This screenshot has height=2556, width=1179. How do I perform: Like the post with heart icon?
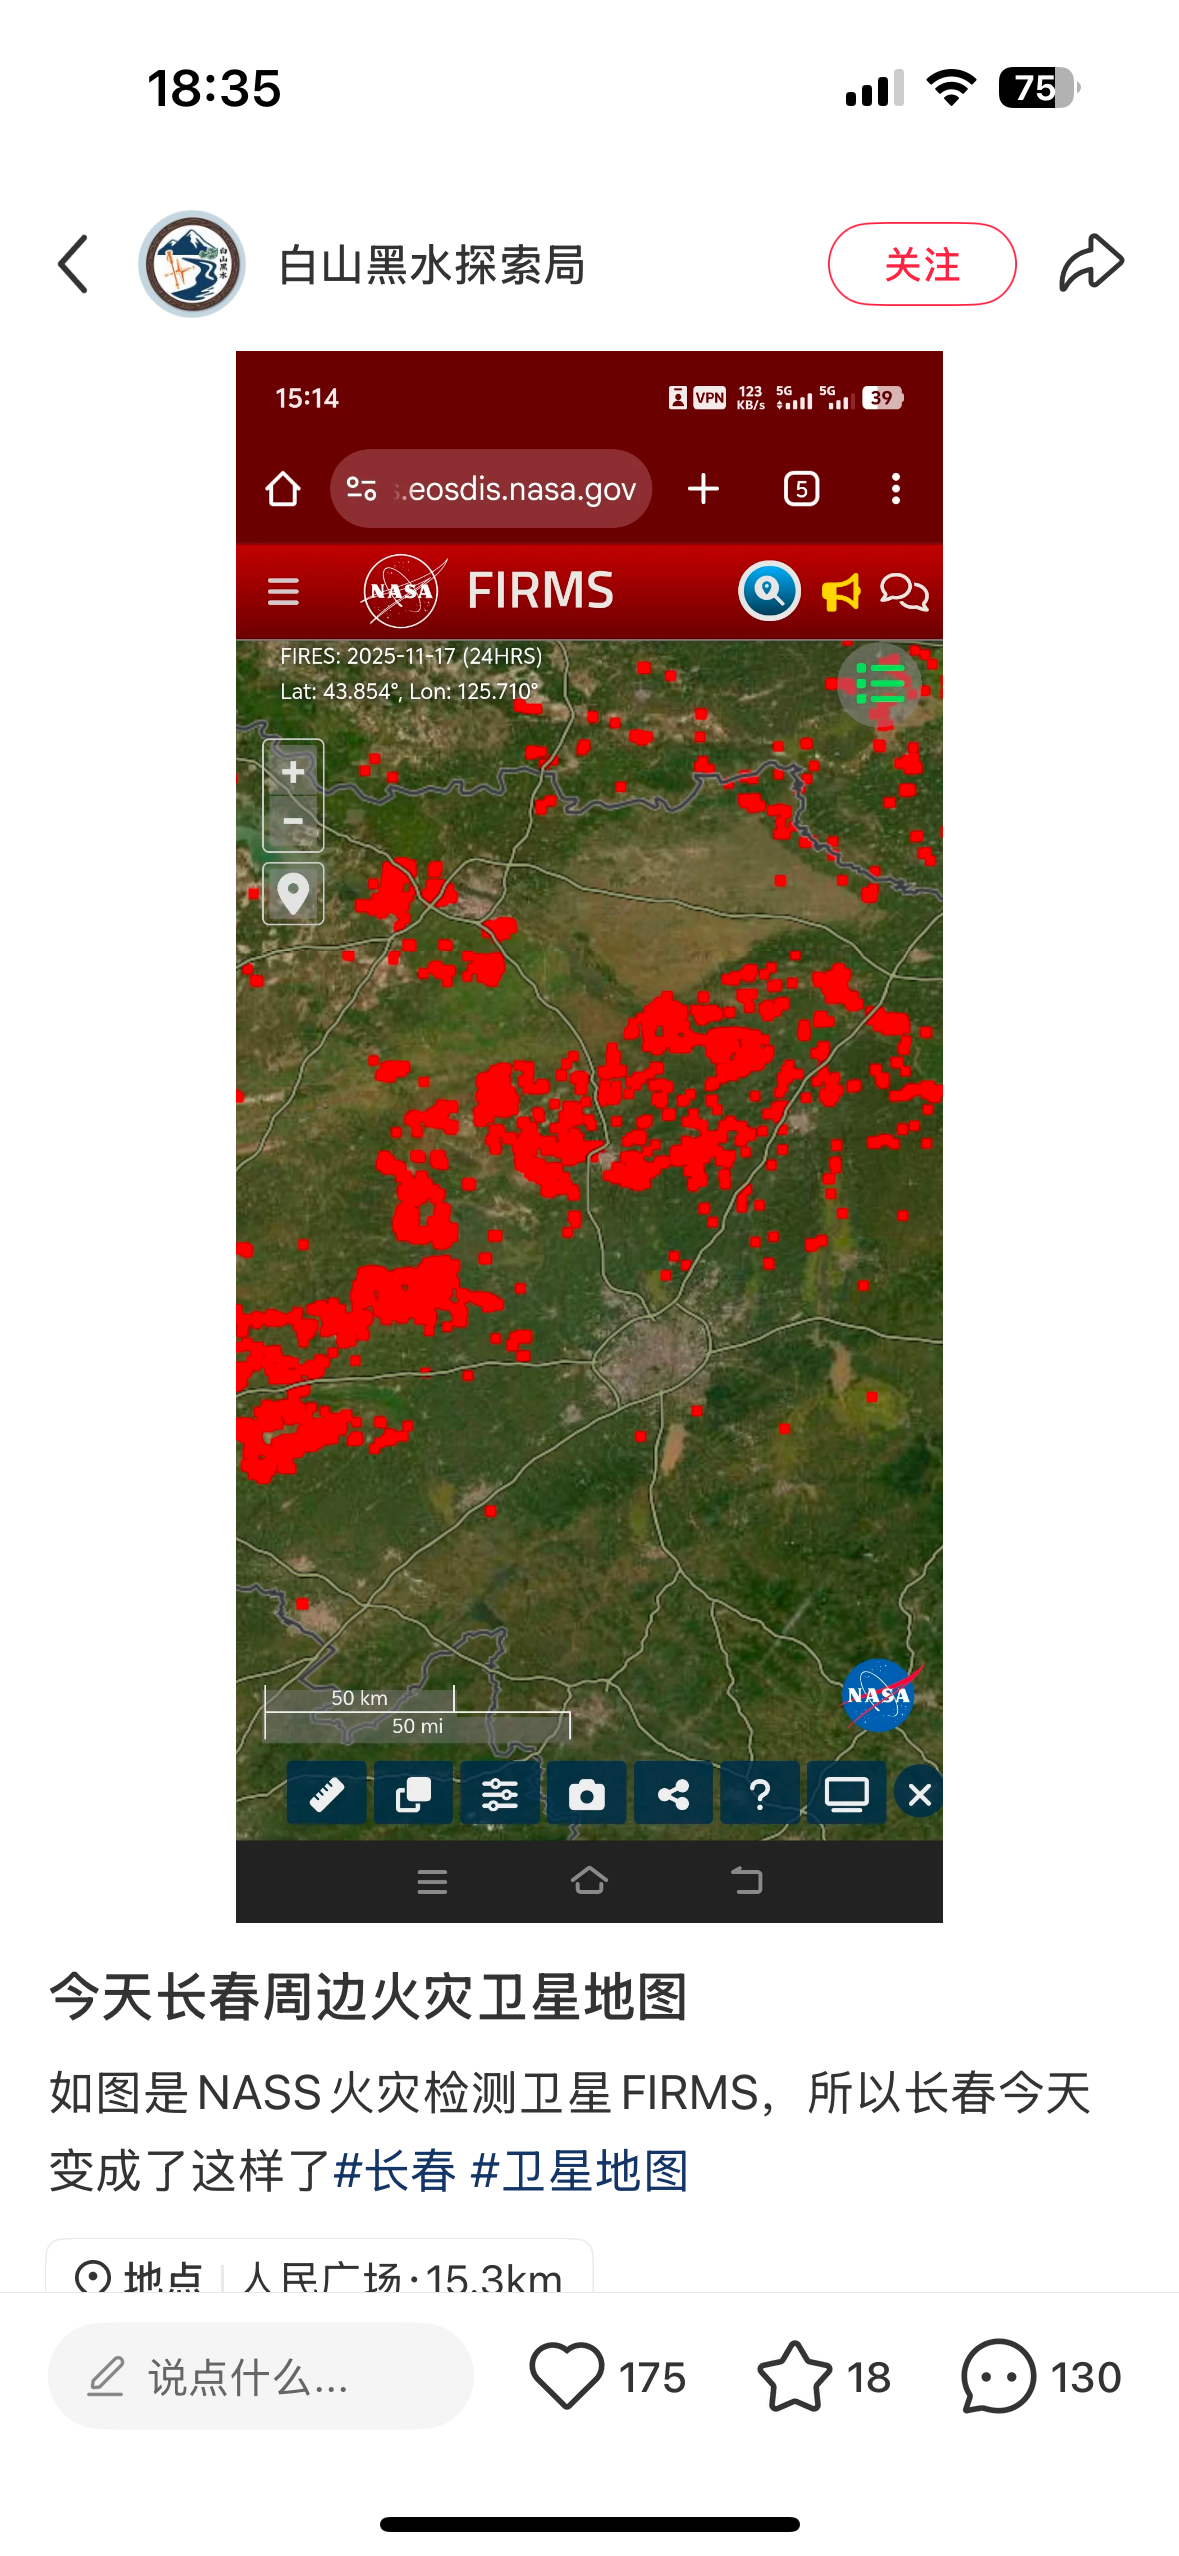point(566,2376)
